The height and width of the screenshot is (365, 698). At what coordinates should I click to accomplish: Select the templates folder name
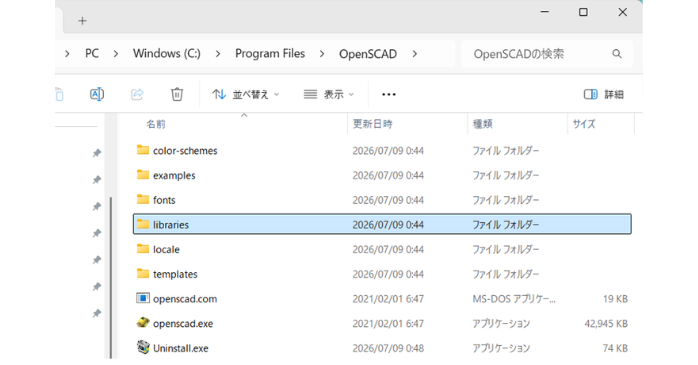pos(175,274)
